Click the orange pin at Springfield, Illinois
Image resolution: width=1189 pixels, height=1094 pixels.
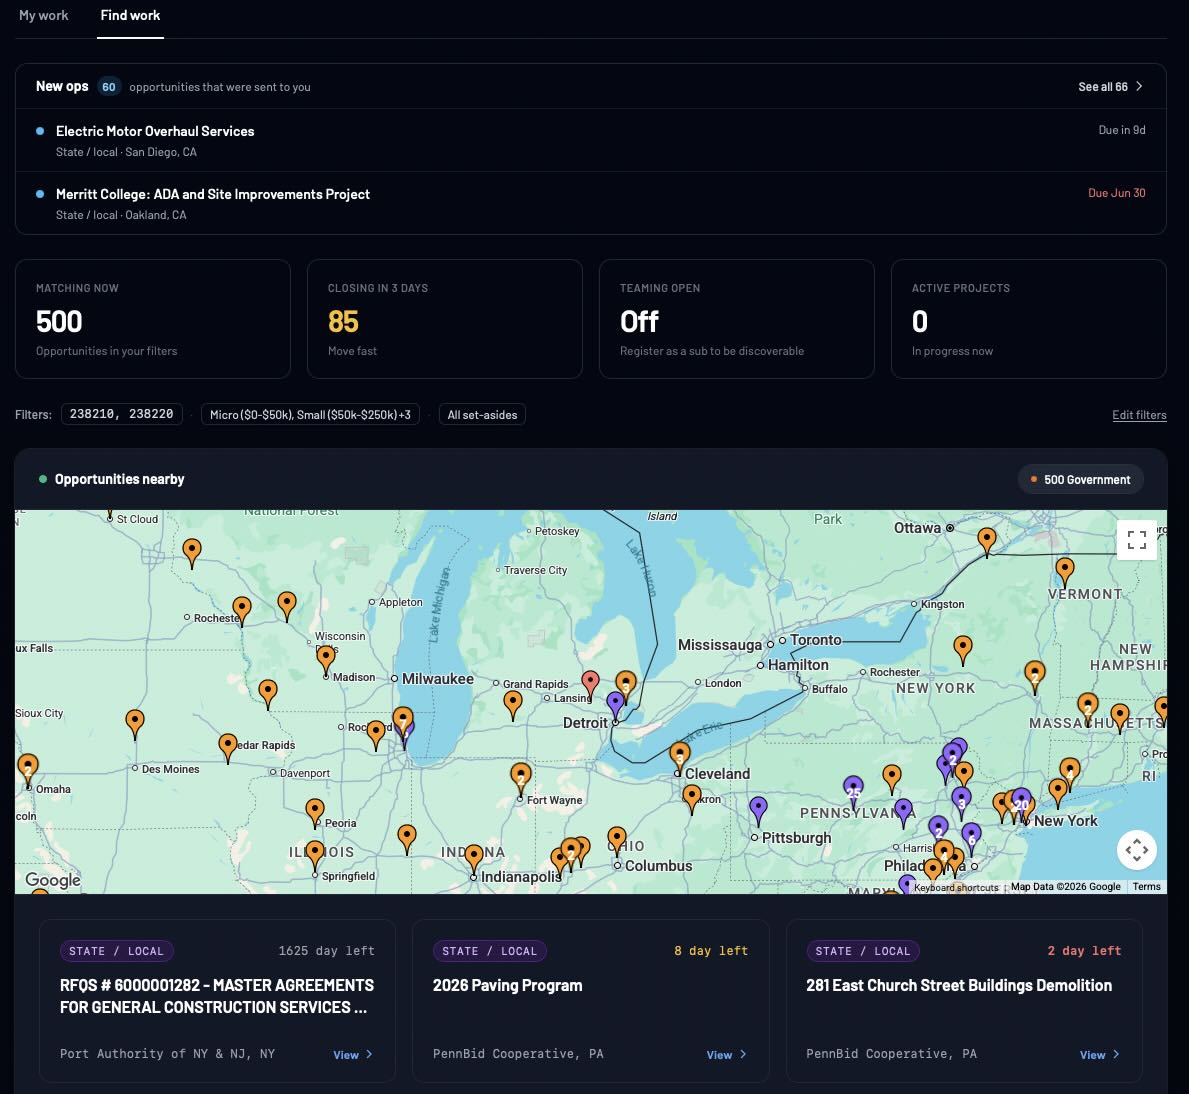click(315, 853)
